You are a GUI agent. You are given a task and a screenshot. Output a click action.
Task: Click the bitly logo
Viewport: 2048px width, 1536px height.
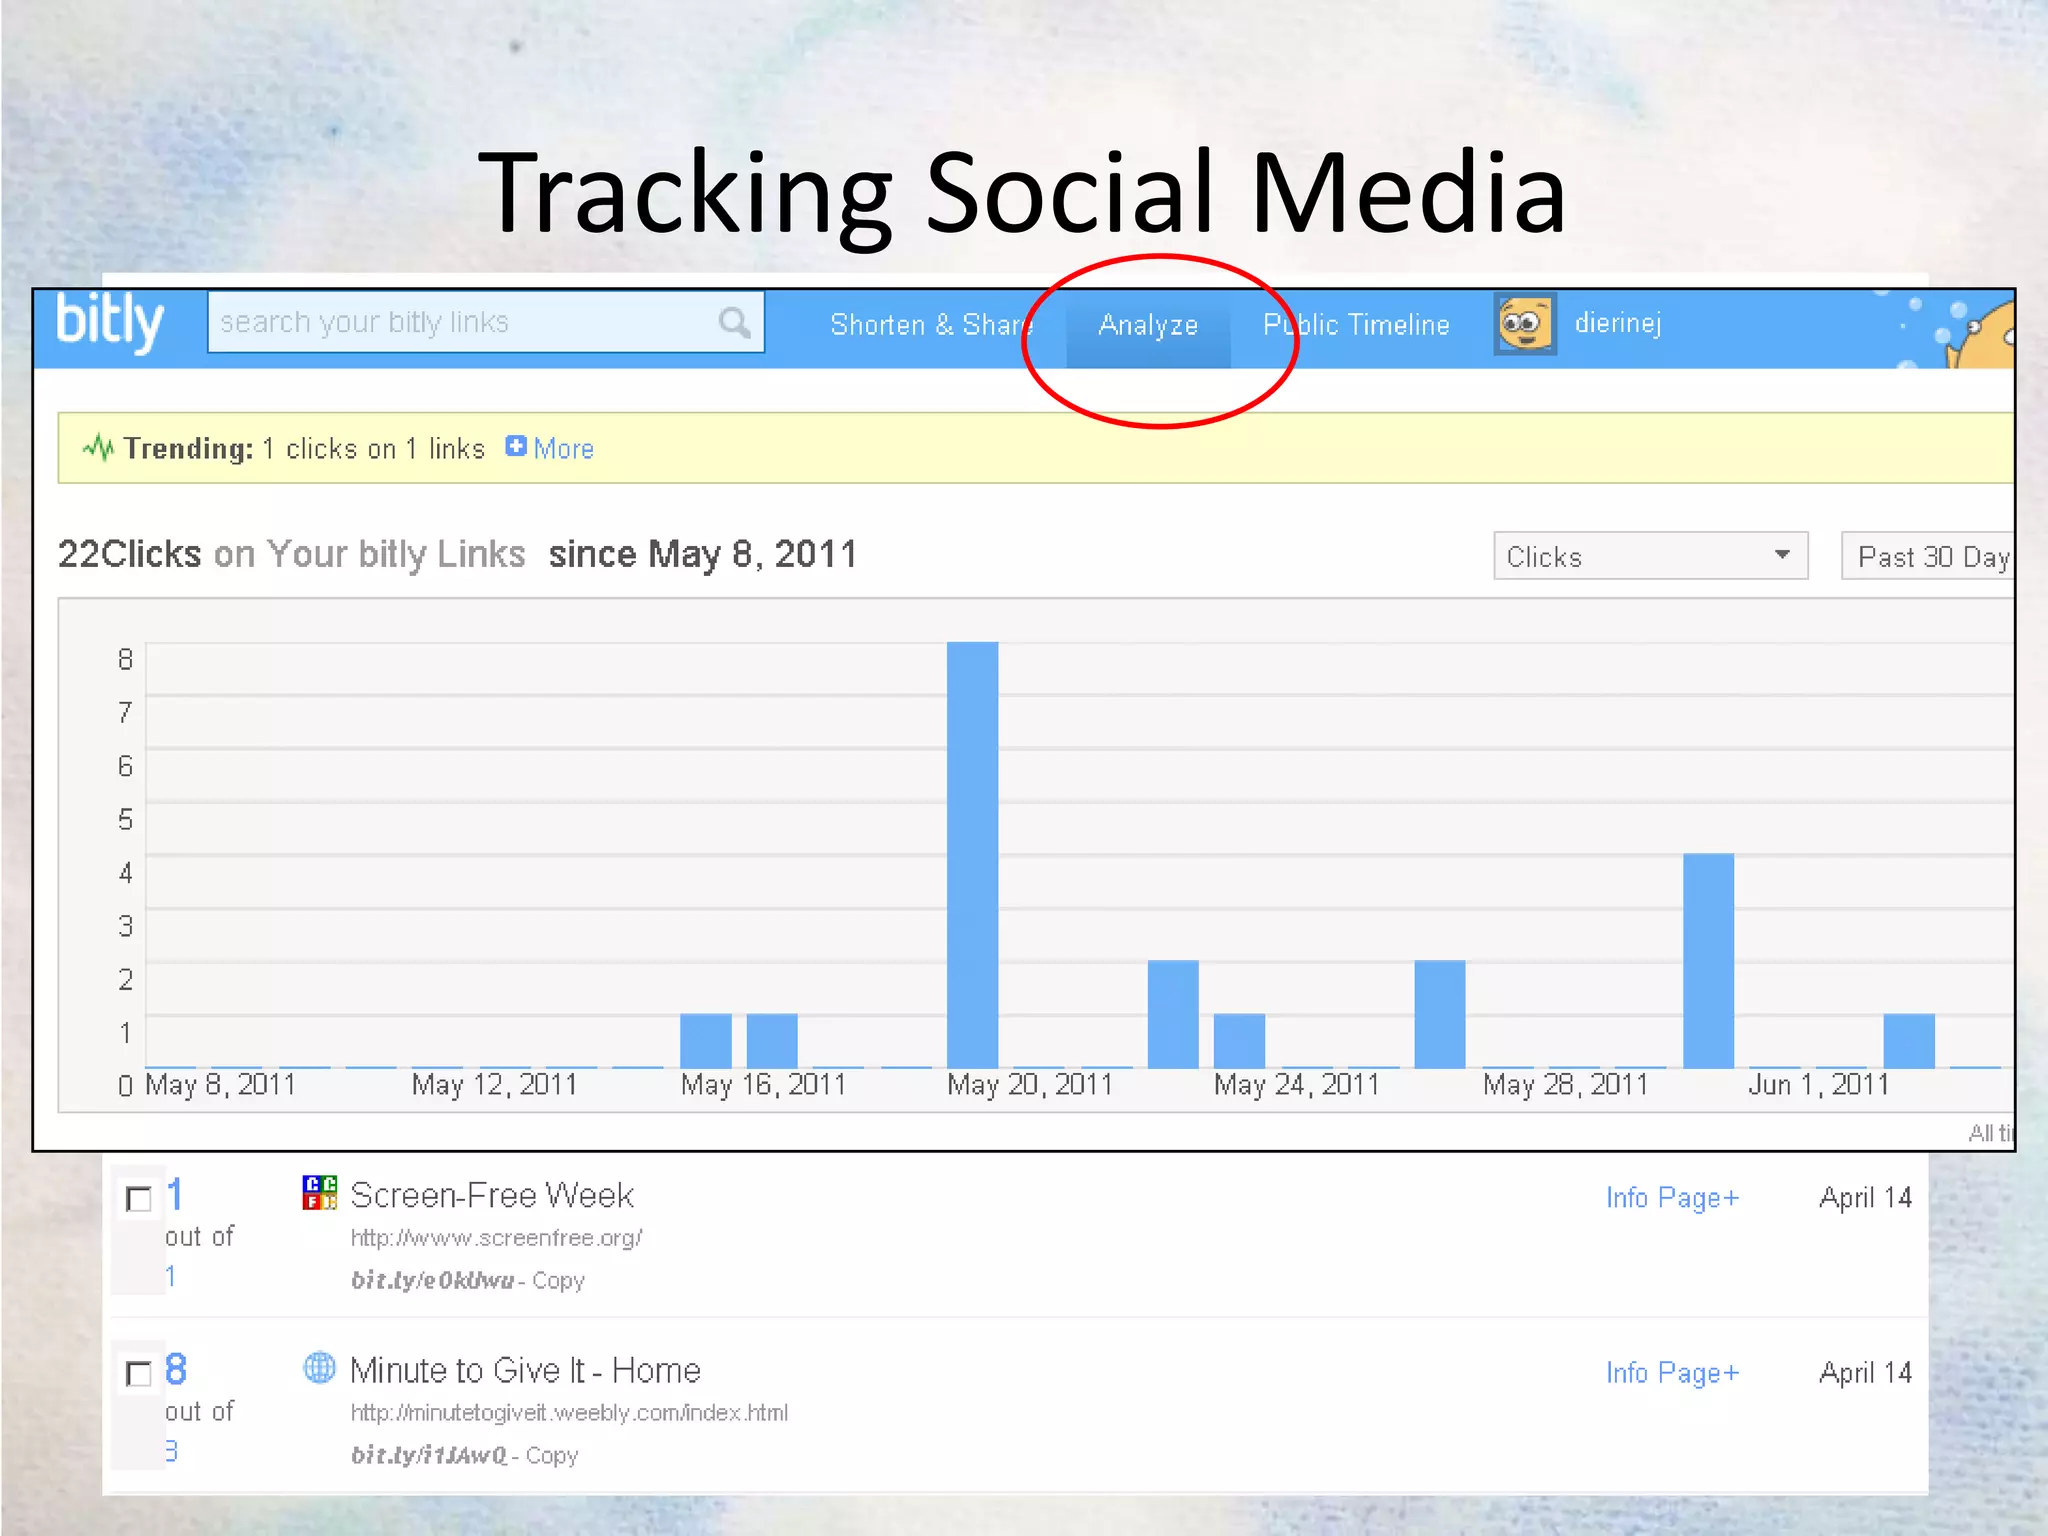109,322
